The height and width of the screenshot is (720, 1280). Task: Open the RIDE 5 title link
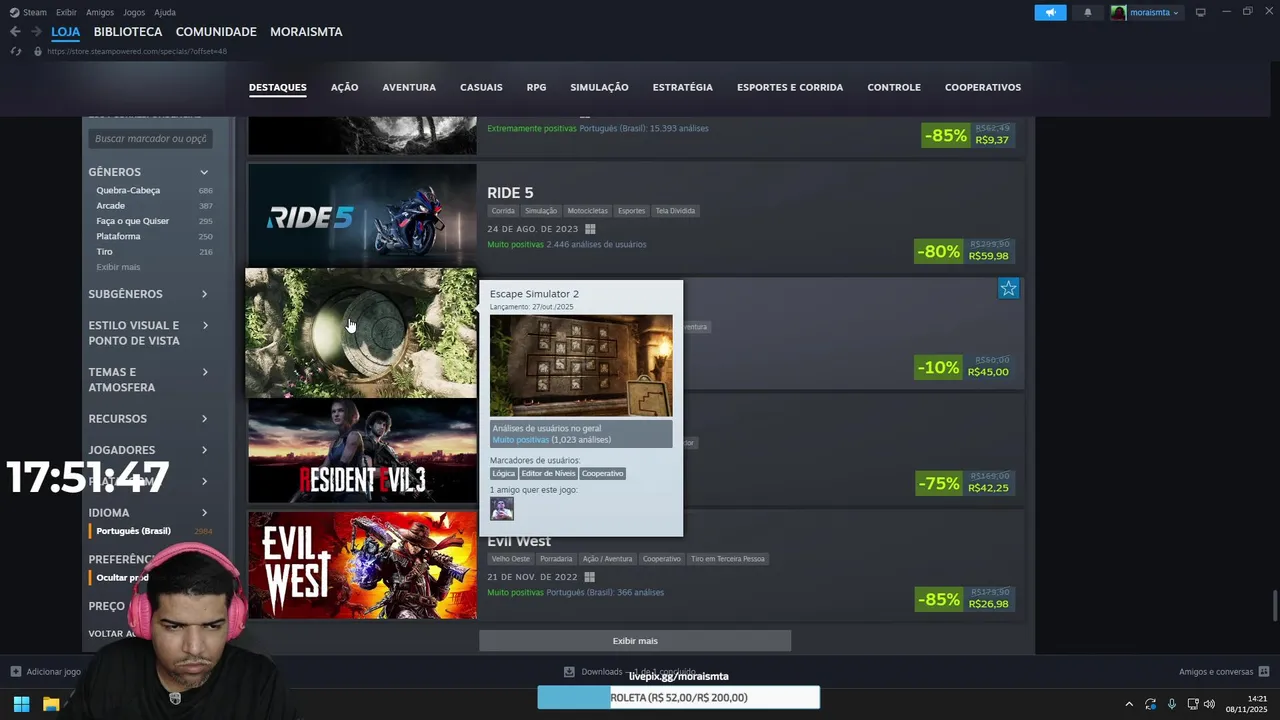tap(510, 192)
